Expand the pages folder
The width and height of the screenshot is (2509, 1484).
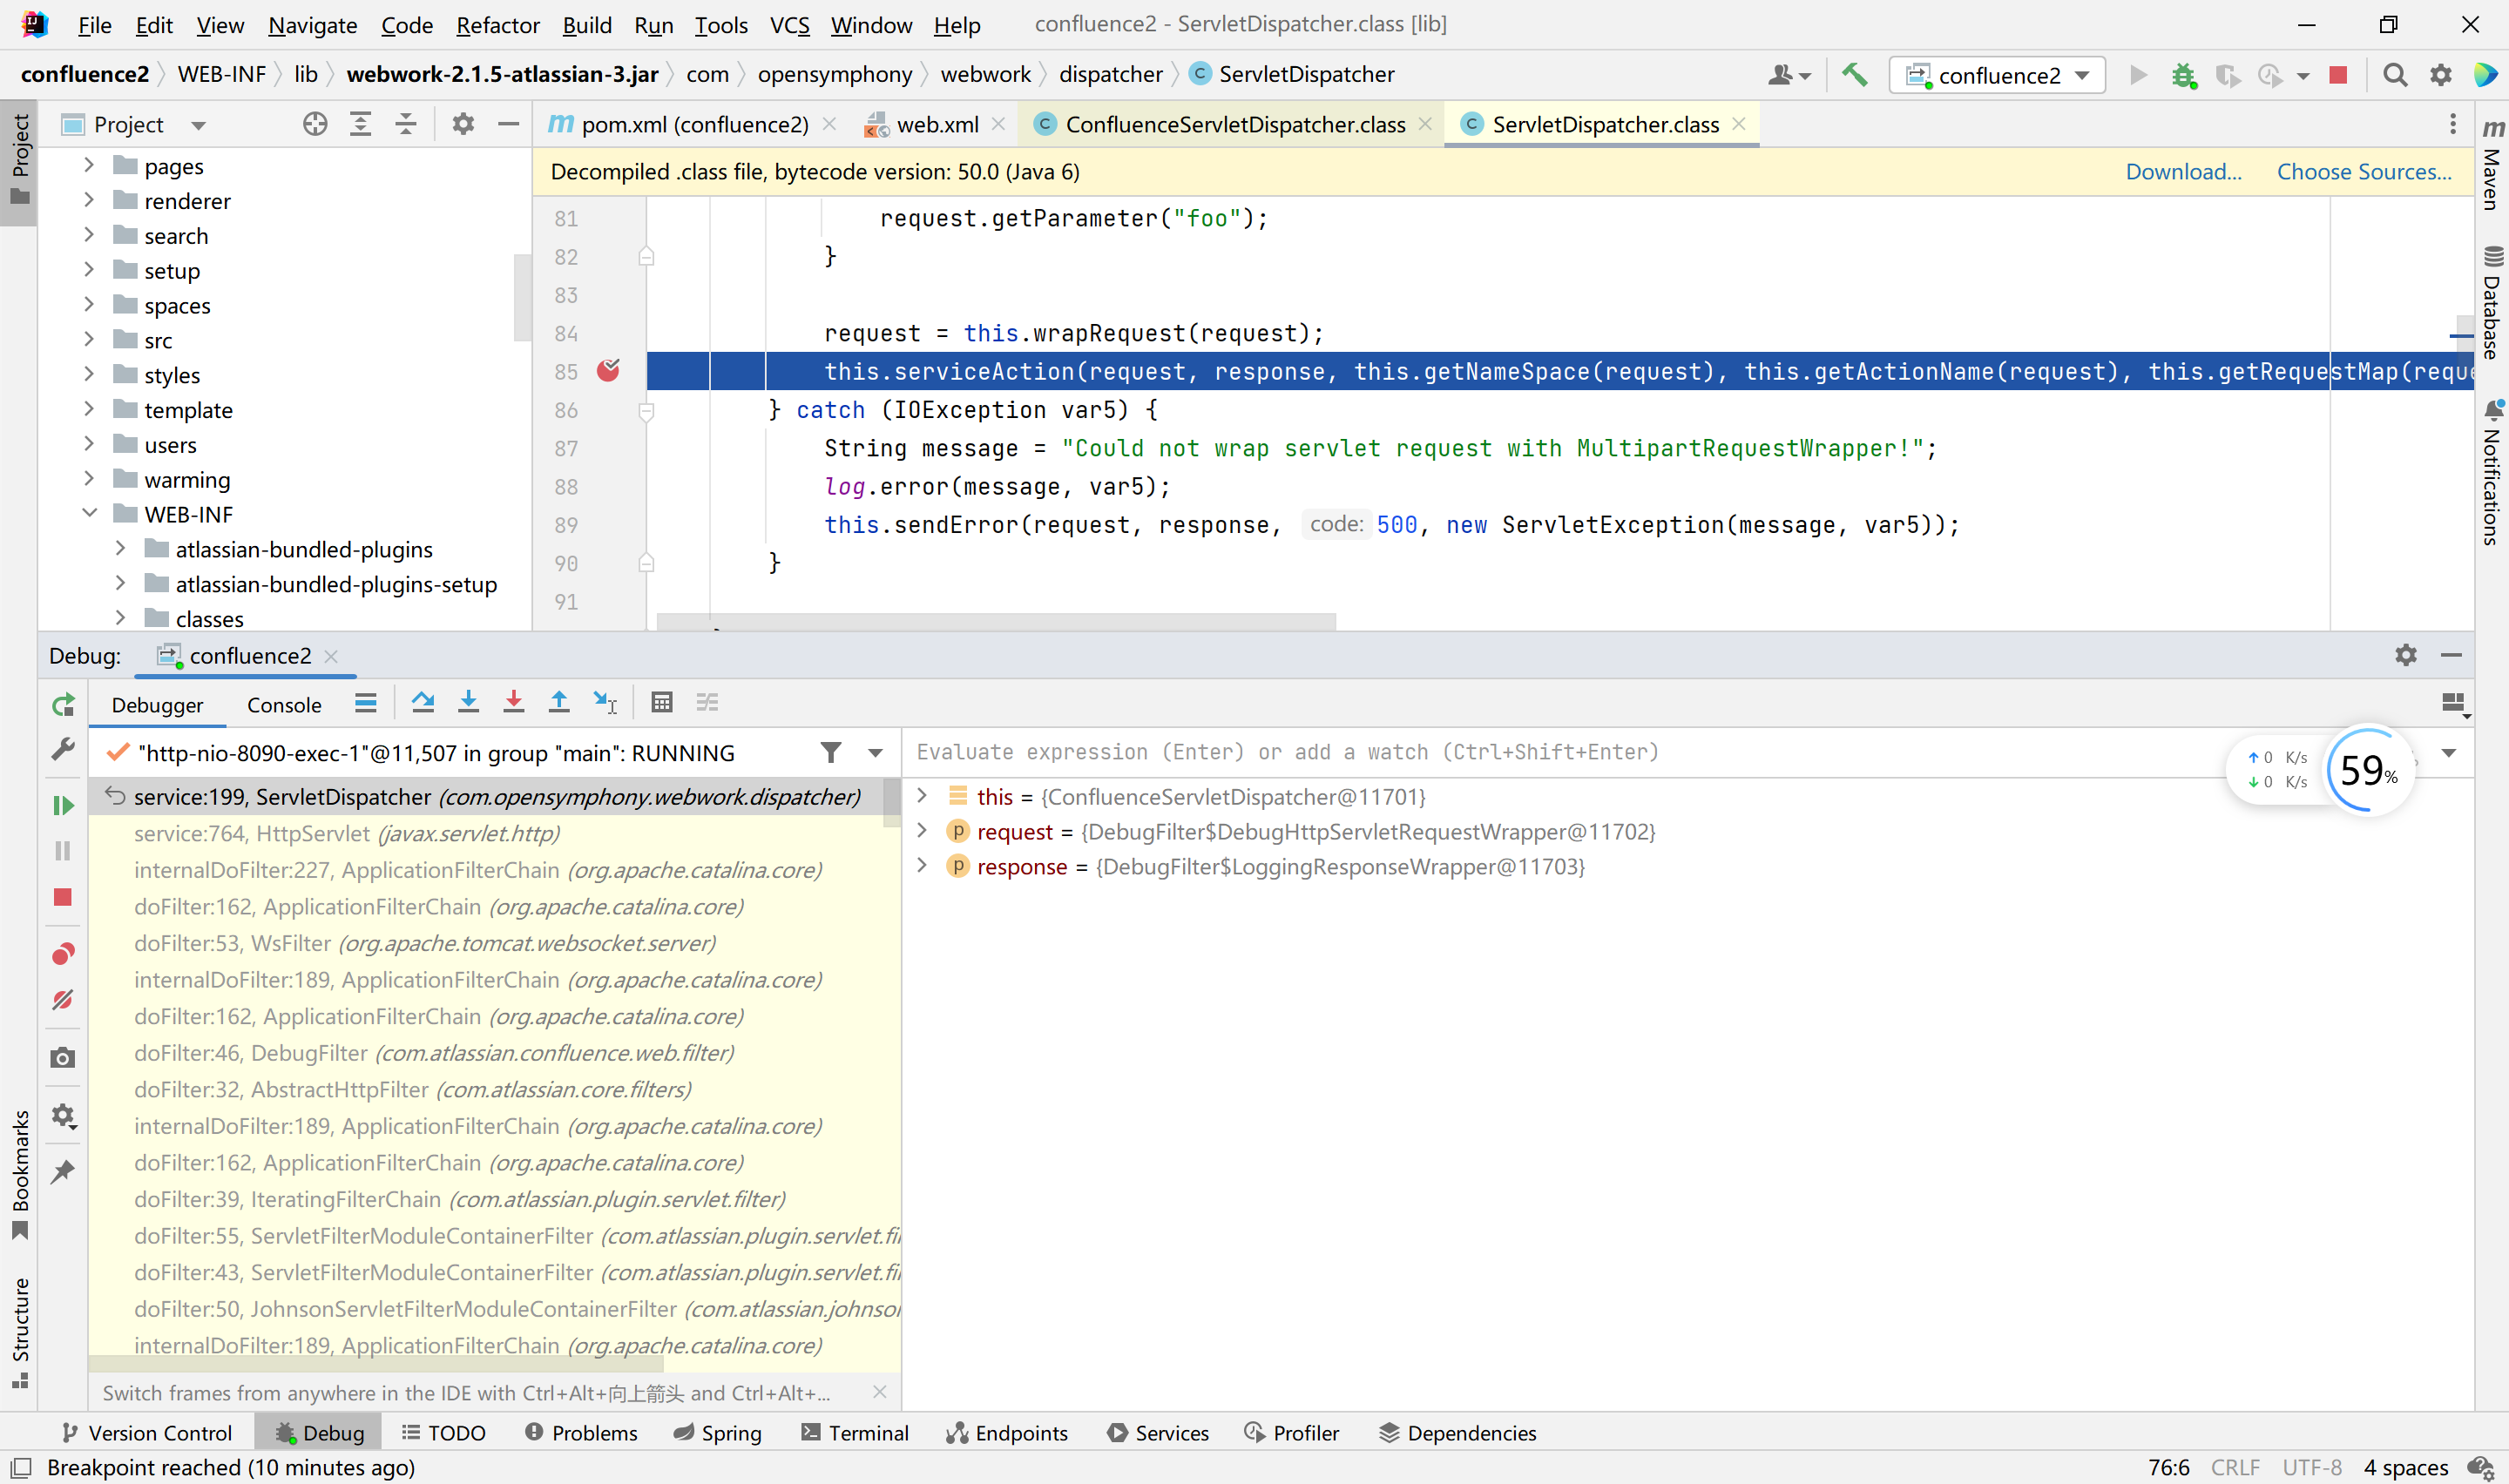coord(89,165)
